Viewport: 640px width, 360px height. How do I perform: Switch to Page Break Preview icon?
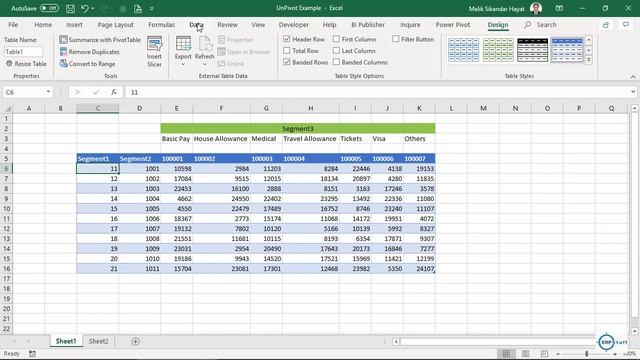[x=544, y=353]
